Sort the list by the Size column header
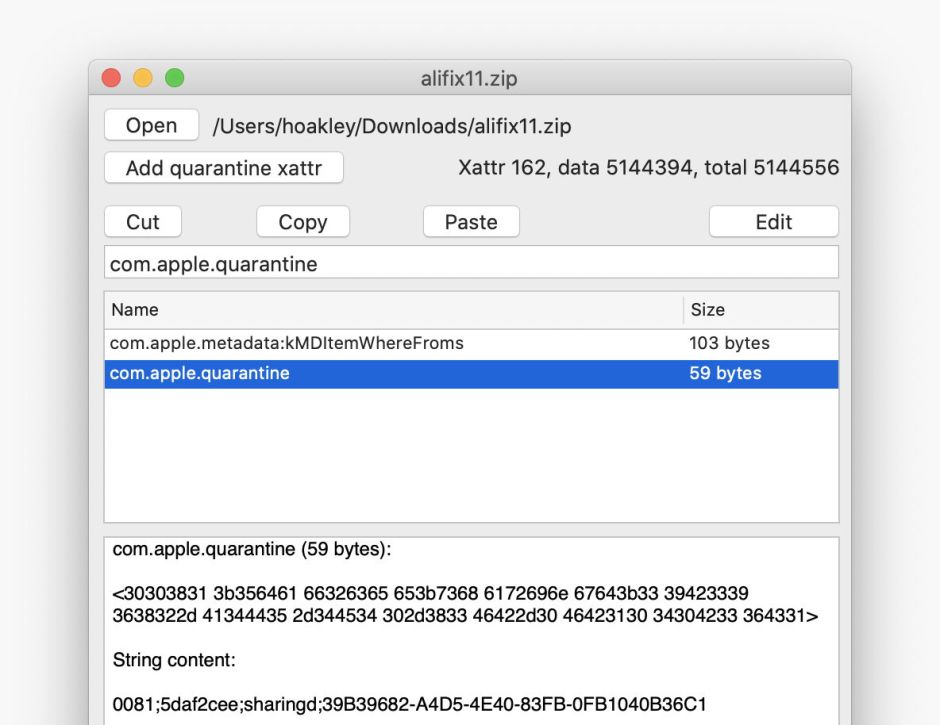The height and width of the screenshot is (725, 940). pos(760,310)
